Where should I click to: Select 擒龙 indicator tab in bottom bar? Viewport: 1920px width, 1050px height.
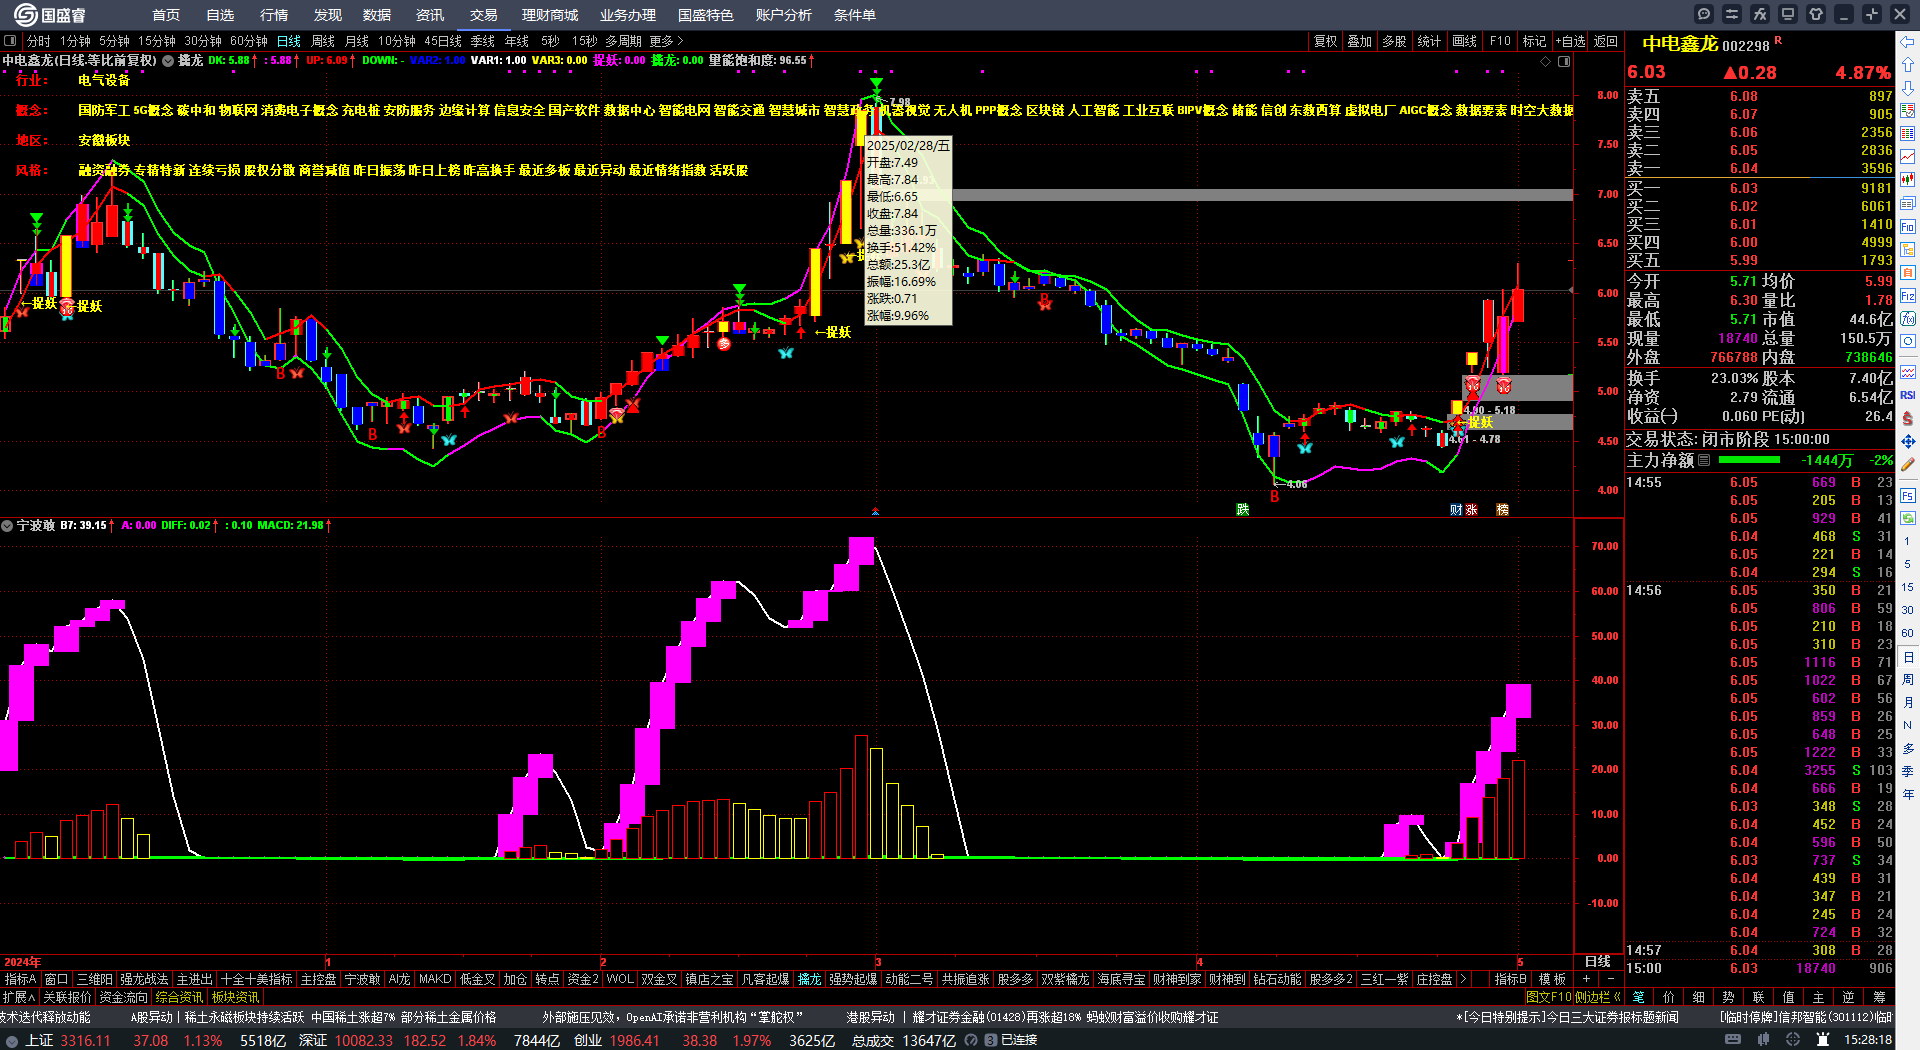click(x=809, y=979)
